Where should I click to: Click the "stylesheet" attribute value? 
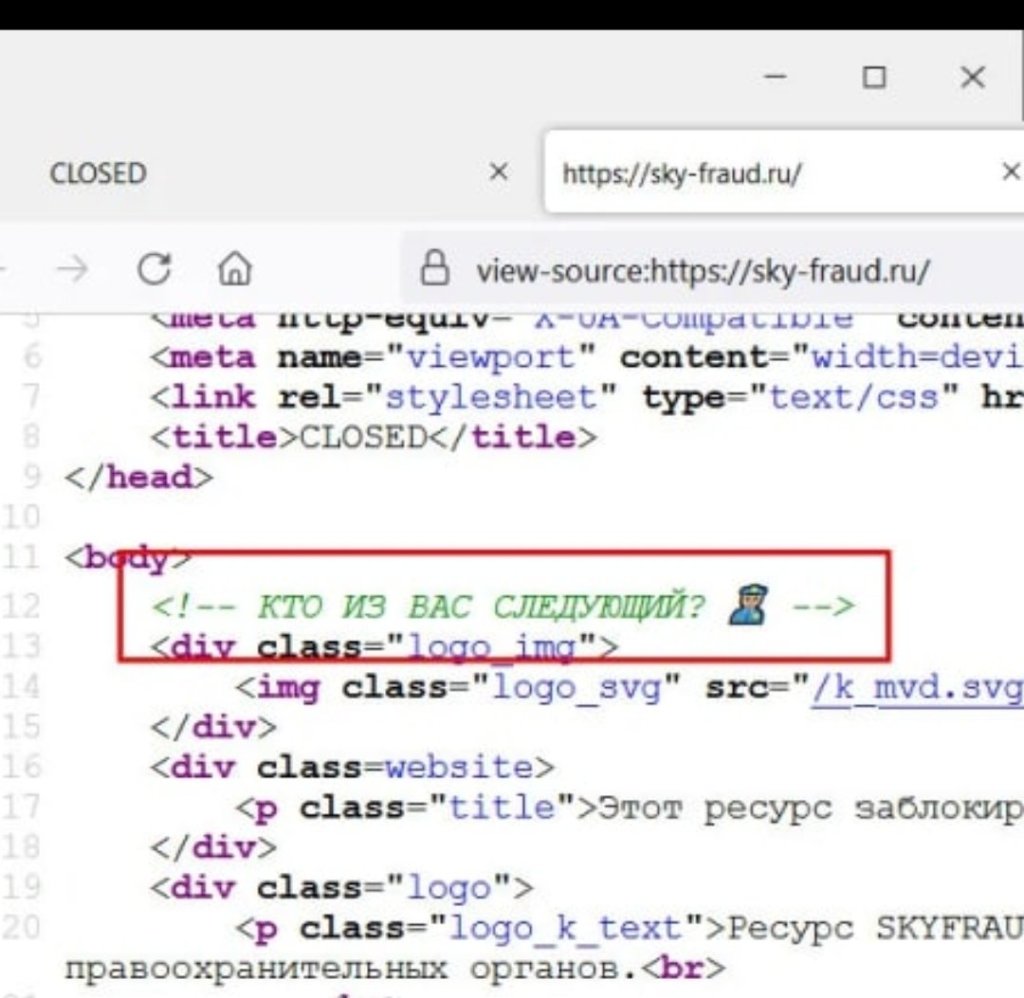pos(490,397)
